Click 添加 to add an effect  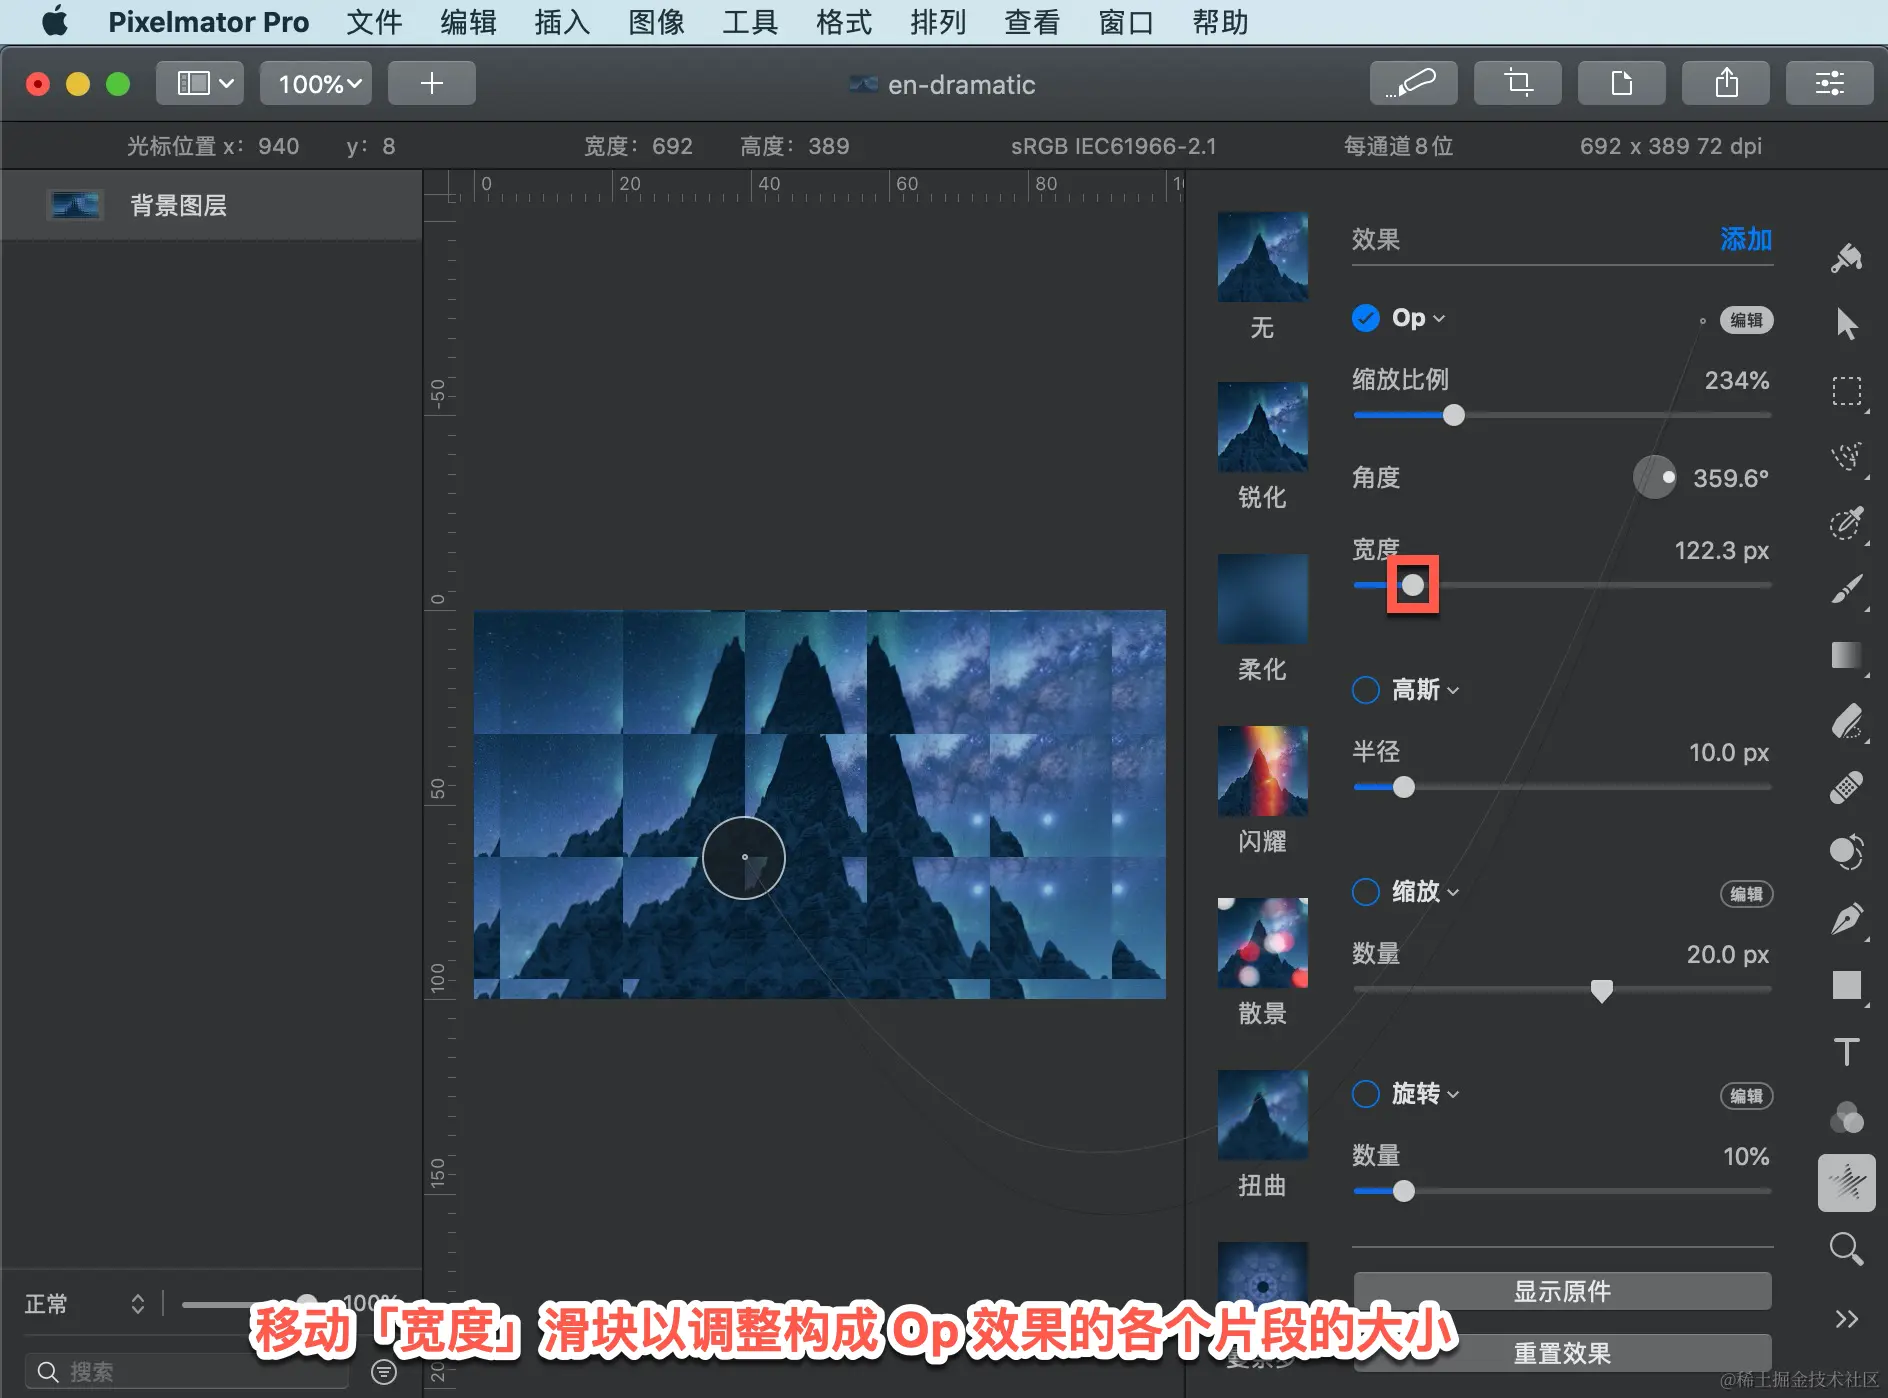point(1746,239)
